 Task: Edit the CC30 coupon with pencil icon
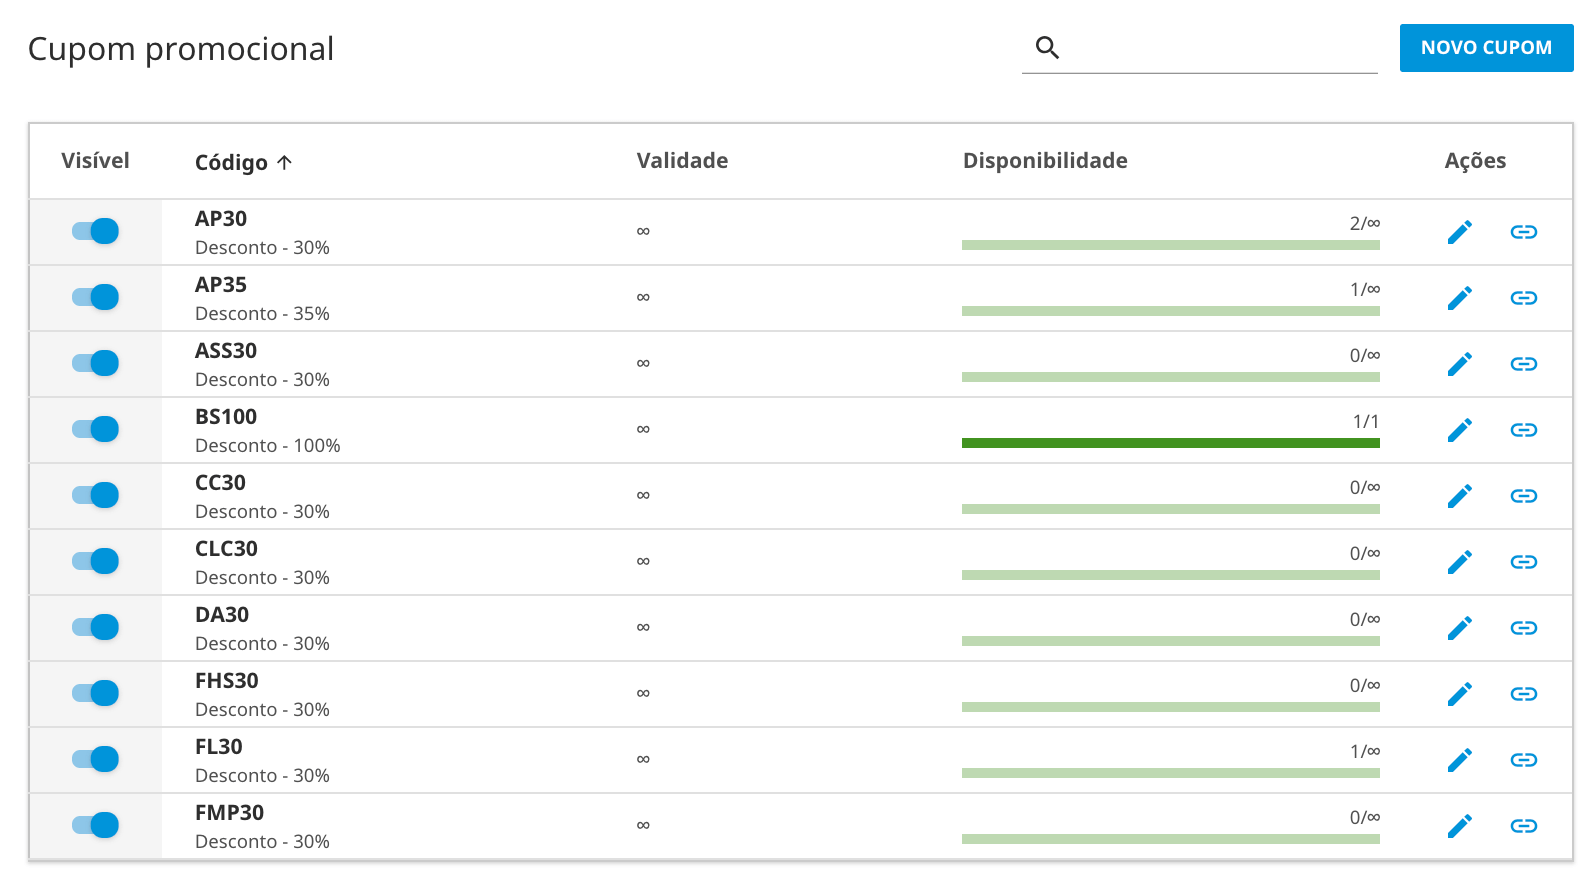click(1460, 496)
